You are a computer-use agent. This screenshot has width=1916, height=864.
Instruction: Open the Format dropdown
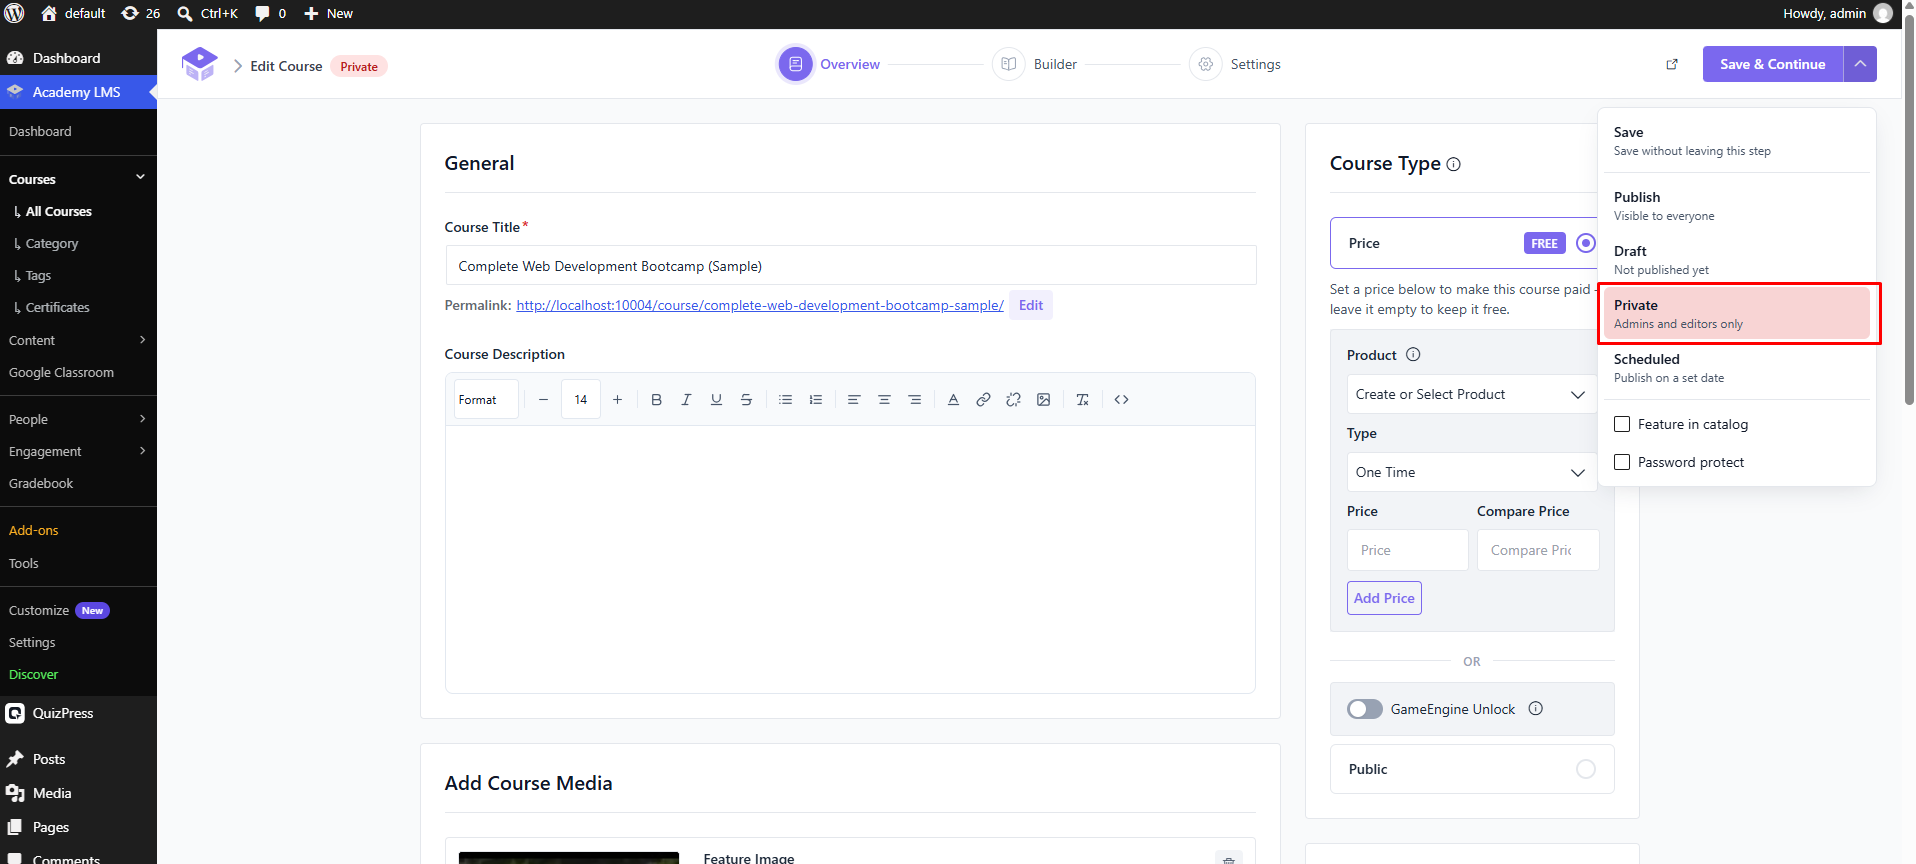coord(486,399)
